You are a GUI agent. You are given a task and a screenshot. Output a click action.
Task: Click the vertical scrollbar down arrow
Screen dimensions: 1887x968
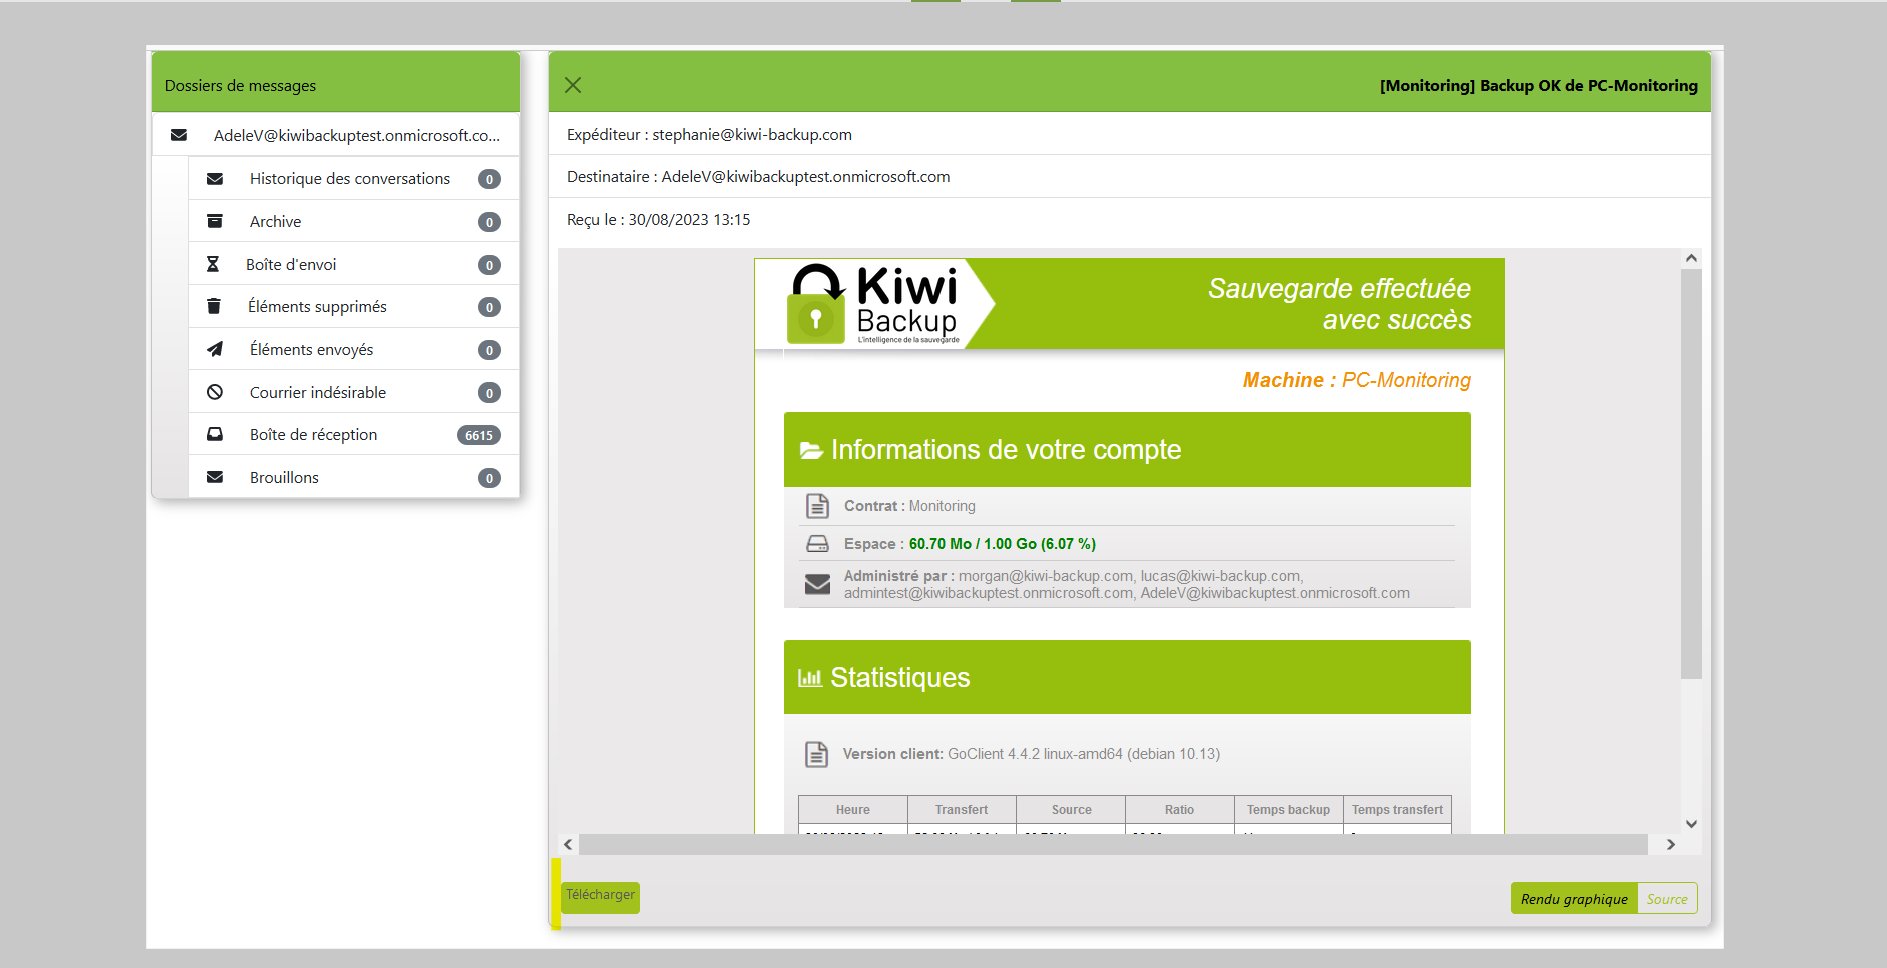pyautogui.click(x=1691, y=824)
